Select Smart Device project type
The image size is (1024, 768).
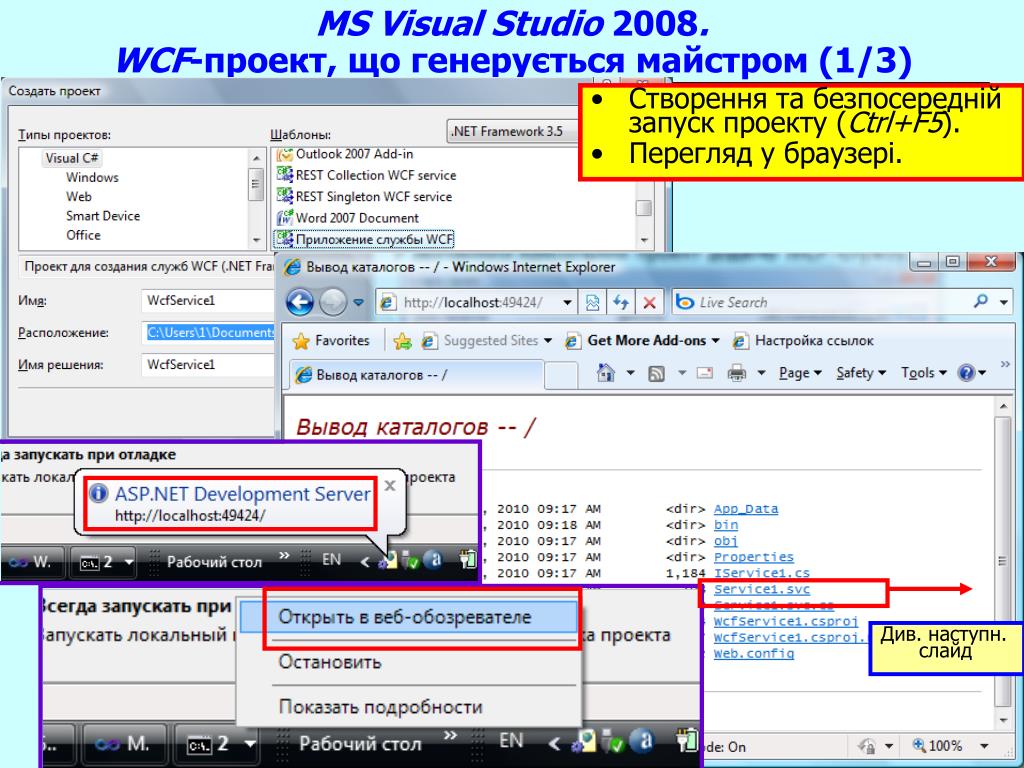[x=103, y=216]
